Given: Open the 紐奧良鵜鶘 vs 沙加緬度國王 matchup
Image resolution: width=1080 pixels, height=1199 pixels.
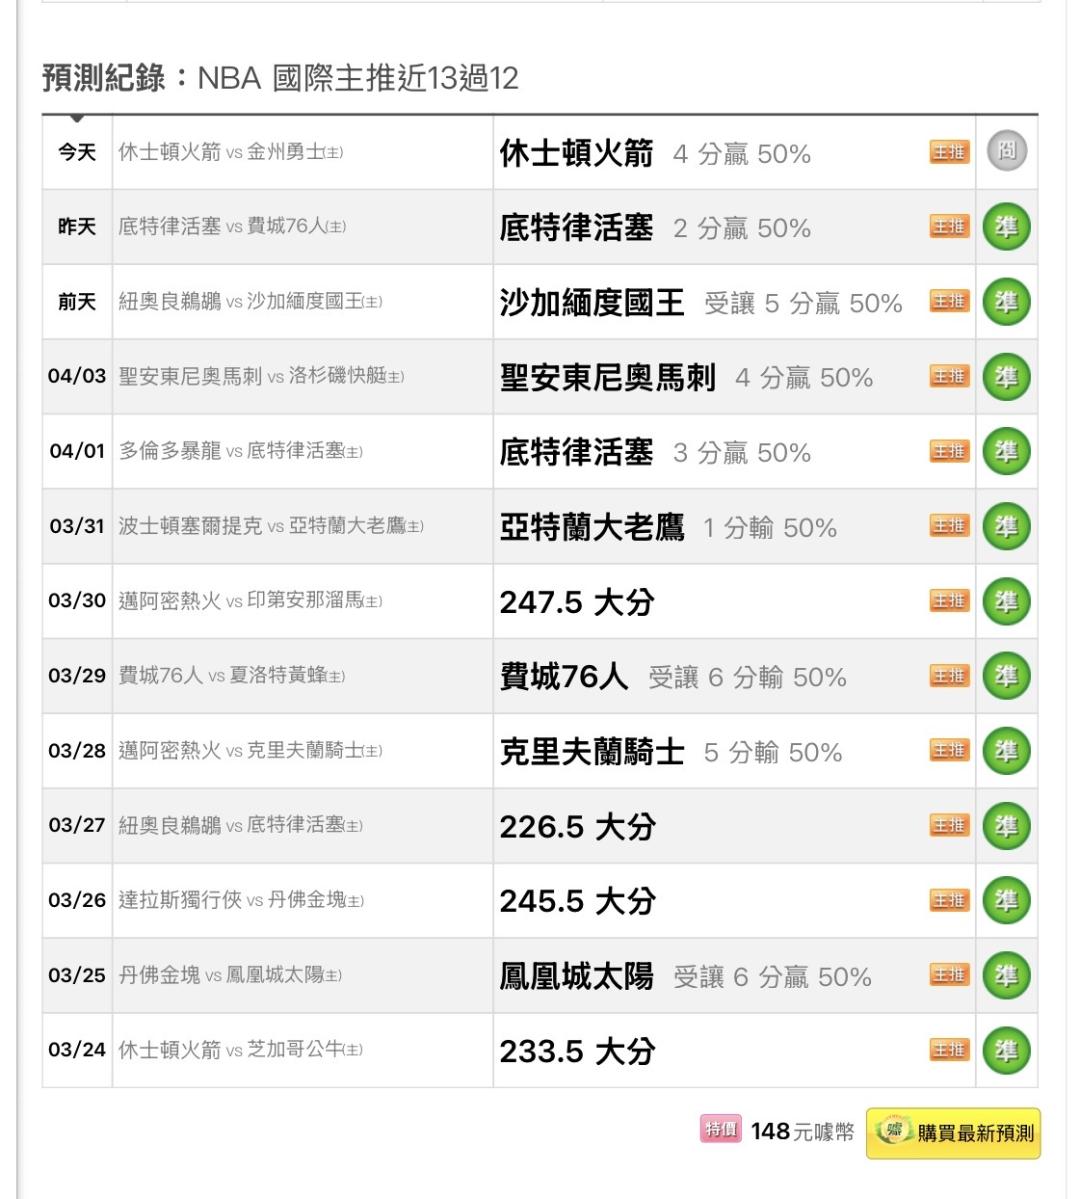Looking at the screenshot, I should [250, 302].
